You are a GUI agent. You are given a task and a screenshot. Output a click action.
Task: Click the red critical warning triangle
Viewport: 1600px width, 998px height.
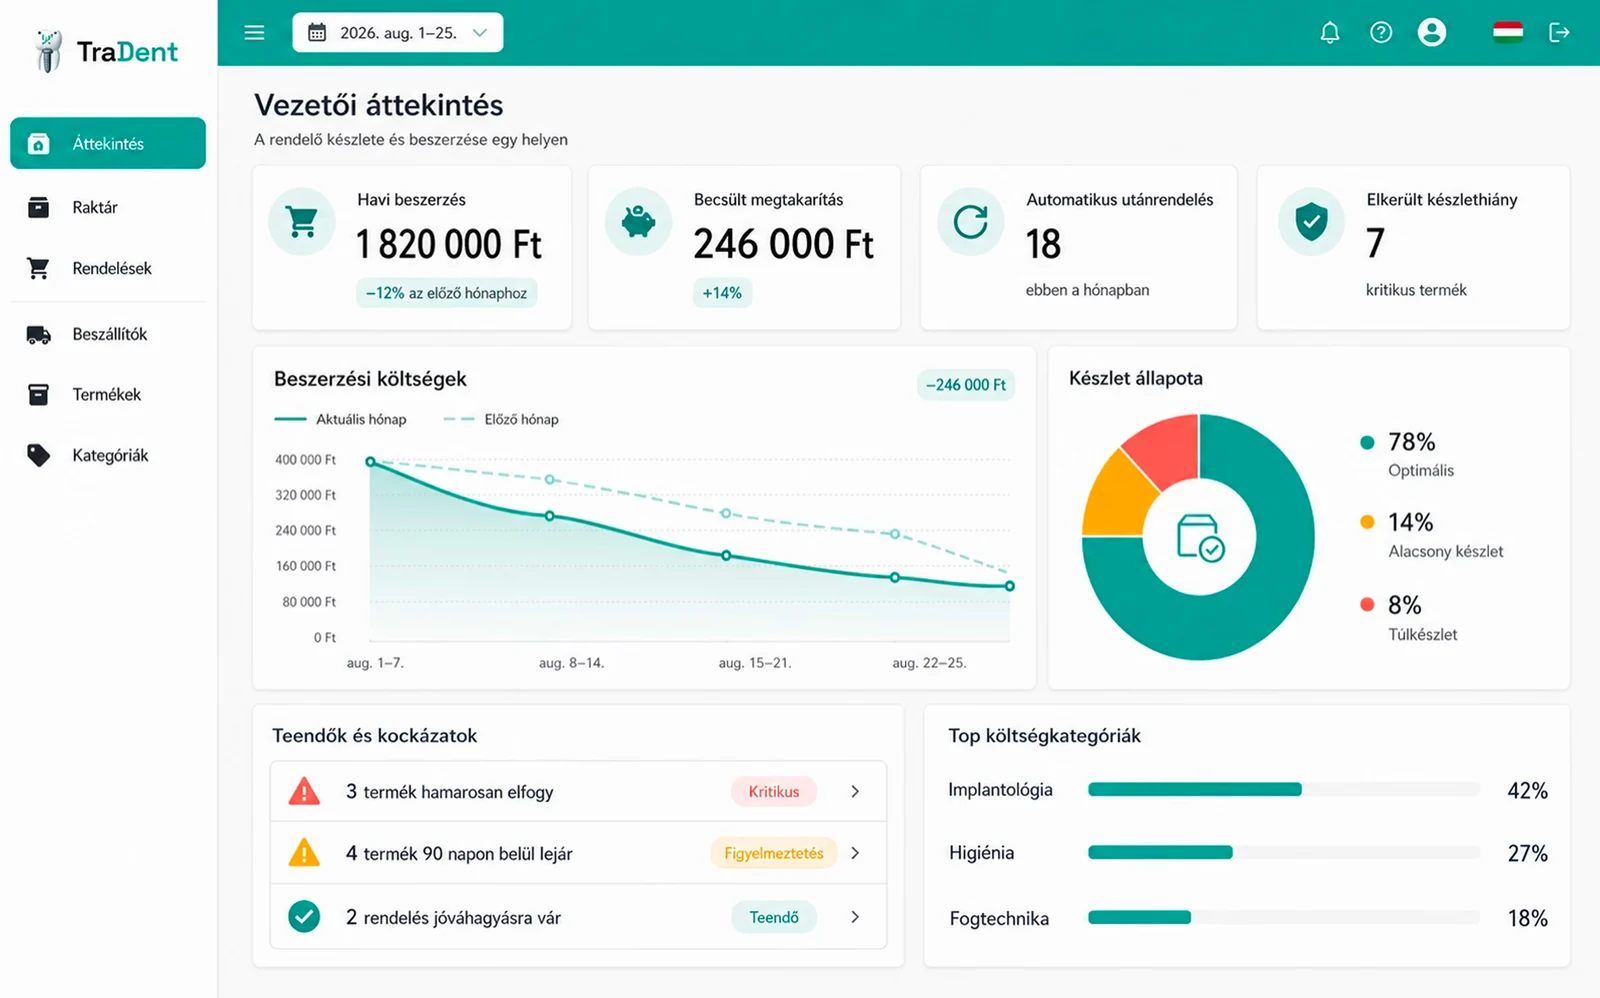click(x=304, y=791)
